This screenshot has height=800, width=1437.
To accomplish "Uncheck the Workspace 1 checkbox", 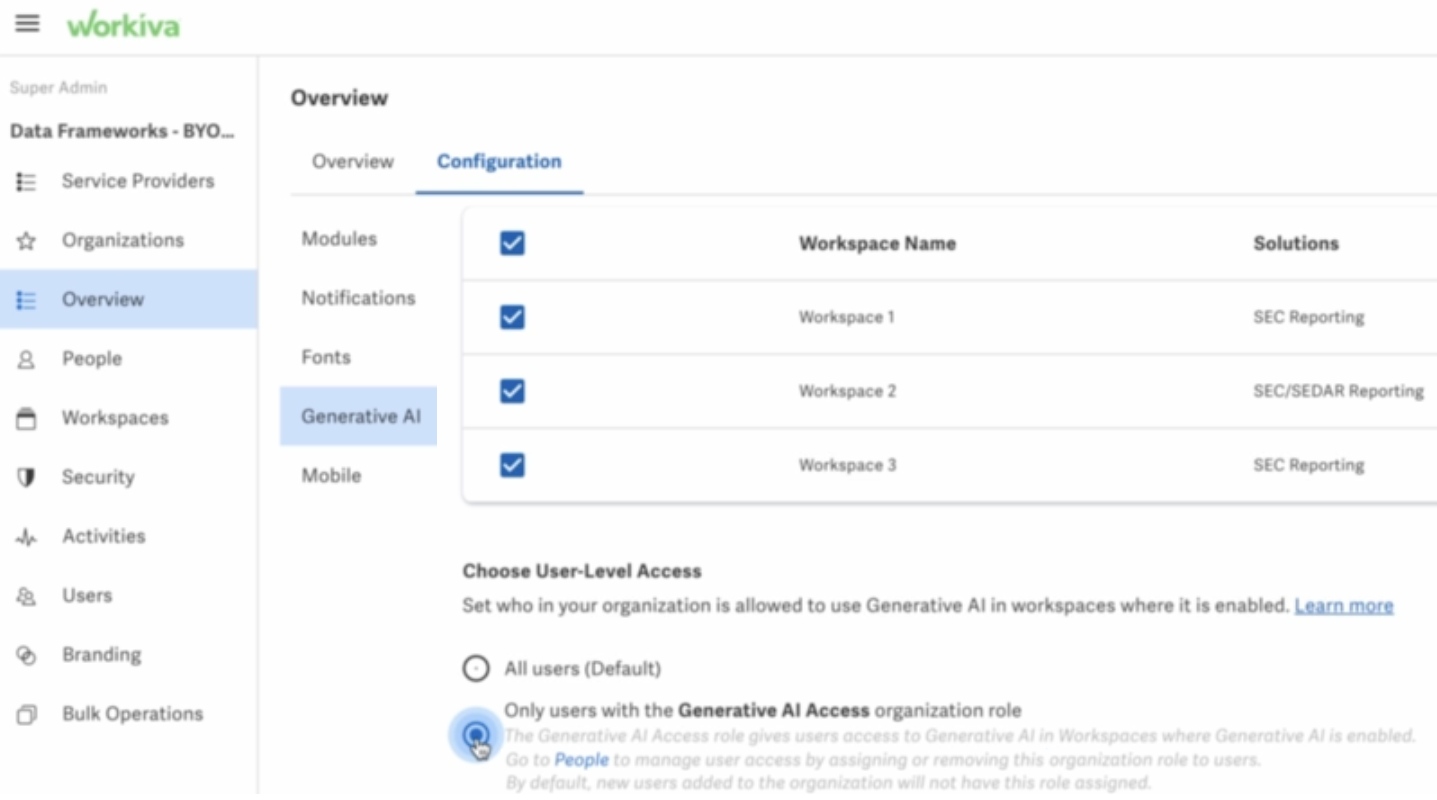I will [512, 317].
